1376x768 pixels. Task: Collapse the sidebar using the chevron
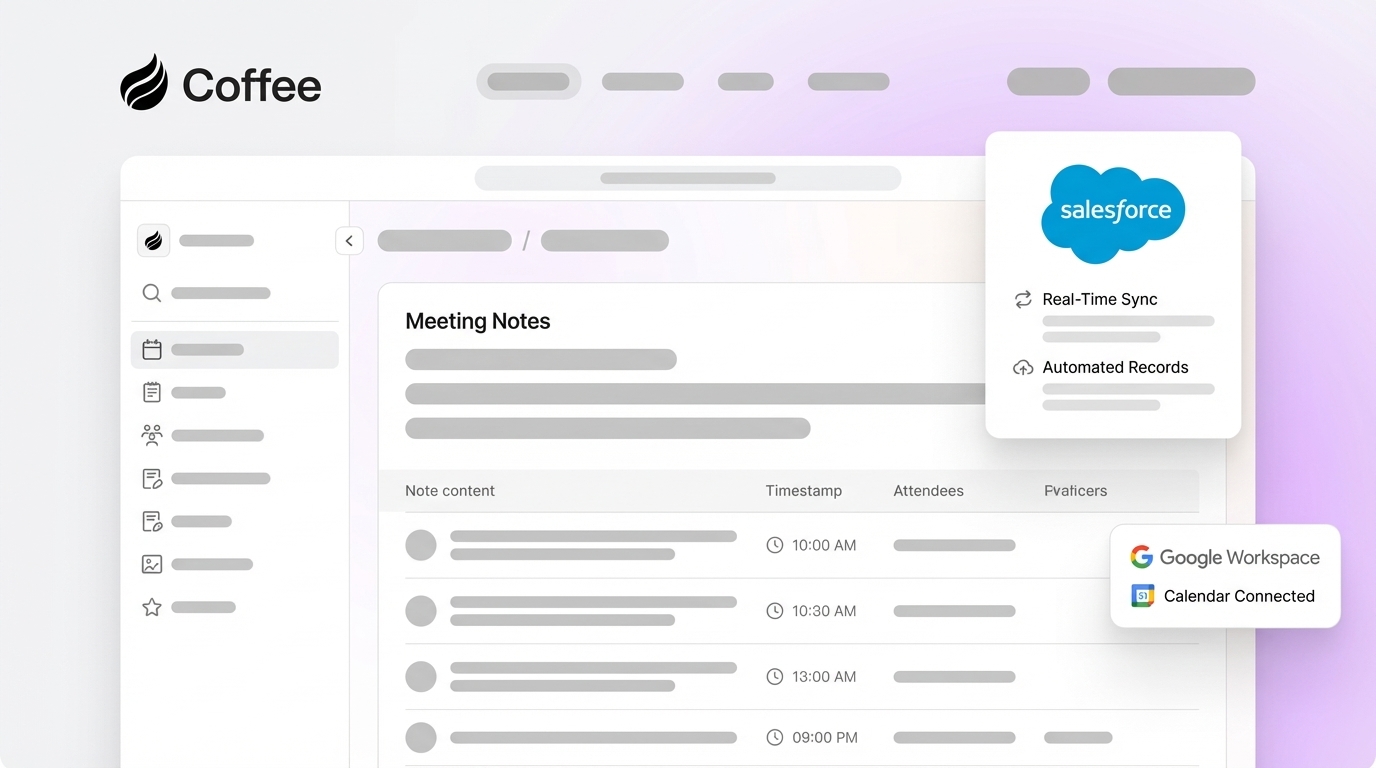(x=349, y=240)
